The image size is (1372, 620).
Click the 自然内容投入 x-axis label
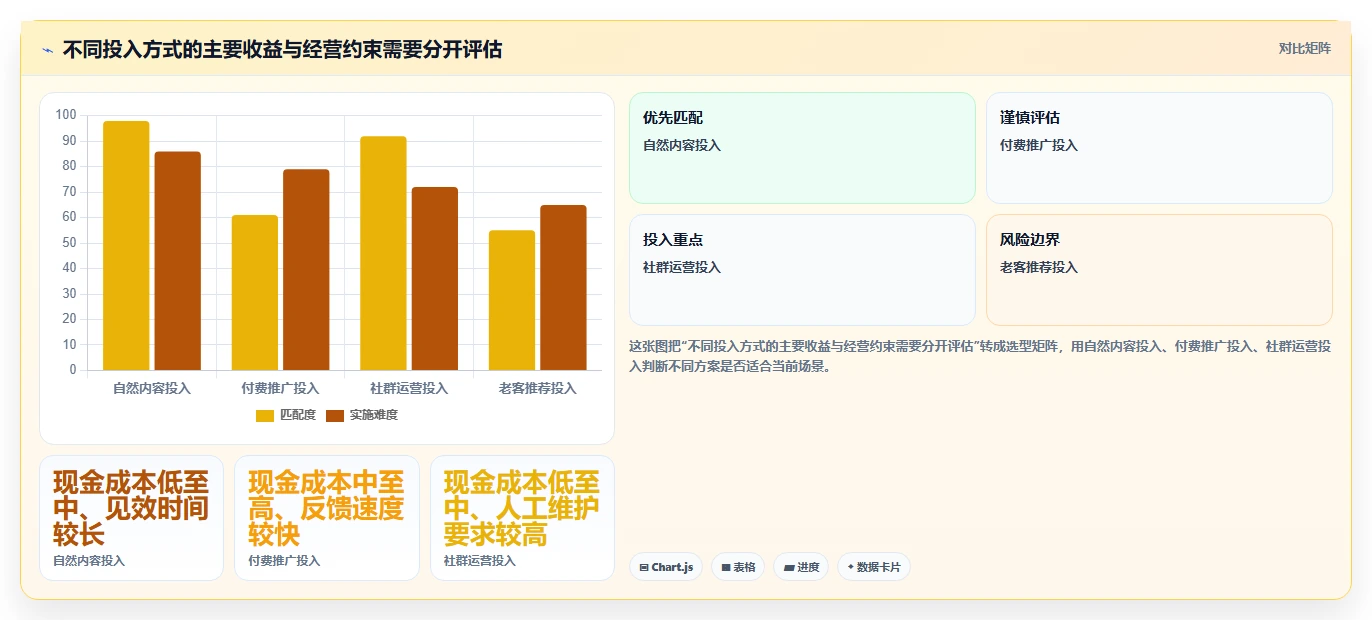pos(152,388)
